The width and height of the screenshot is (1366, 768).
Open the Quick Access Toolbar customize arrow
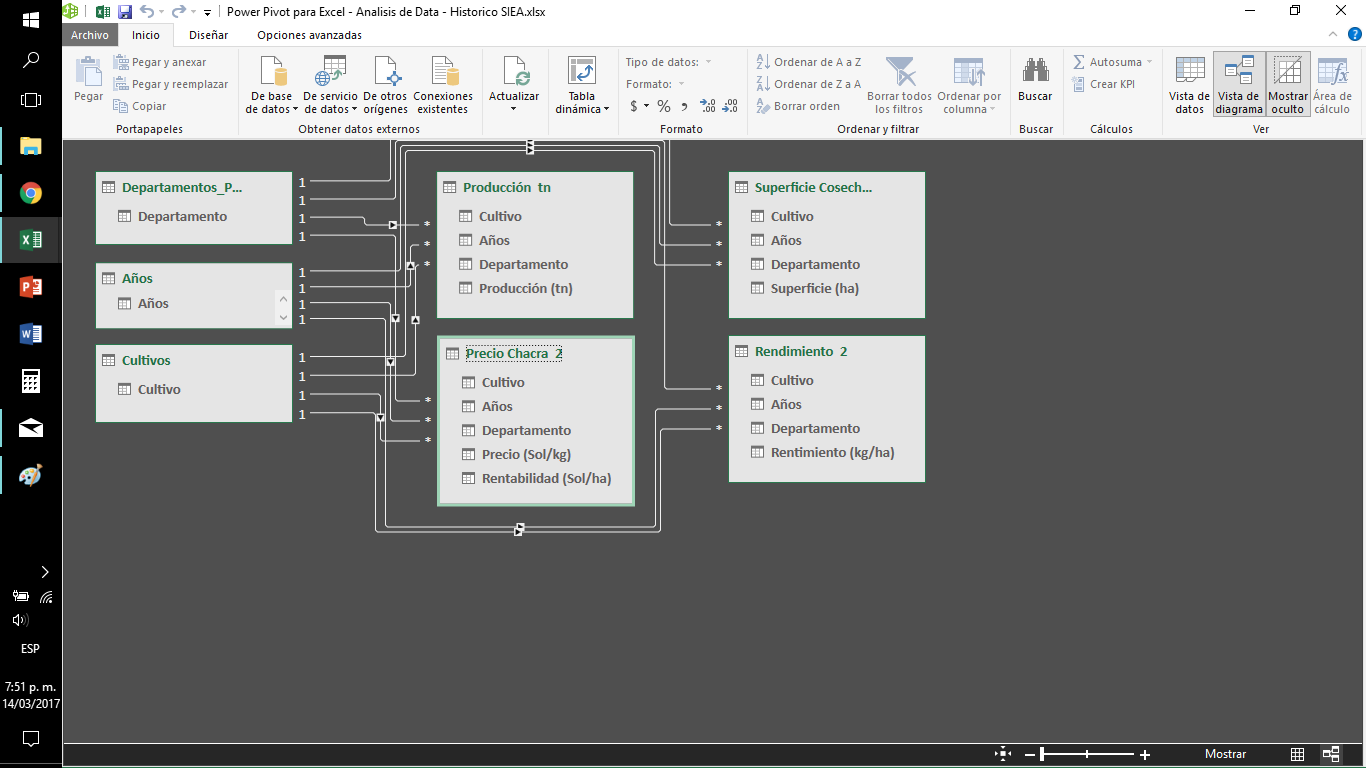[x=207, y=12]
